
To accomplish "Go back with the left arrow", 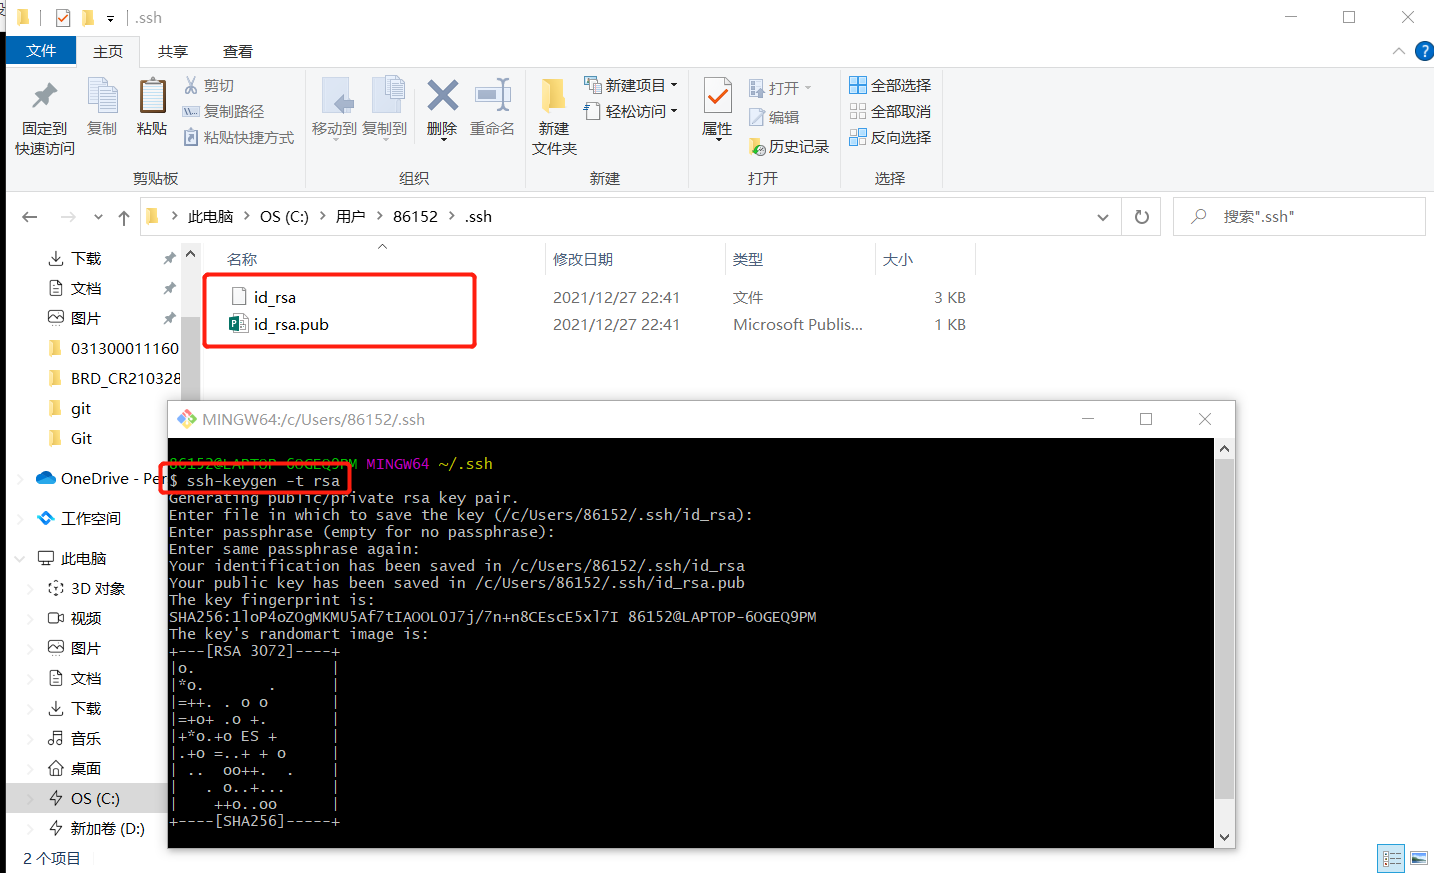I will coord(30,217).
